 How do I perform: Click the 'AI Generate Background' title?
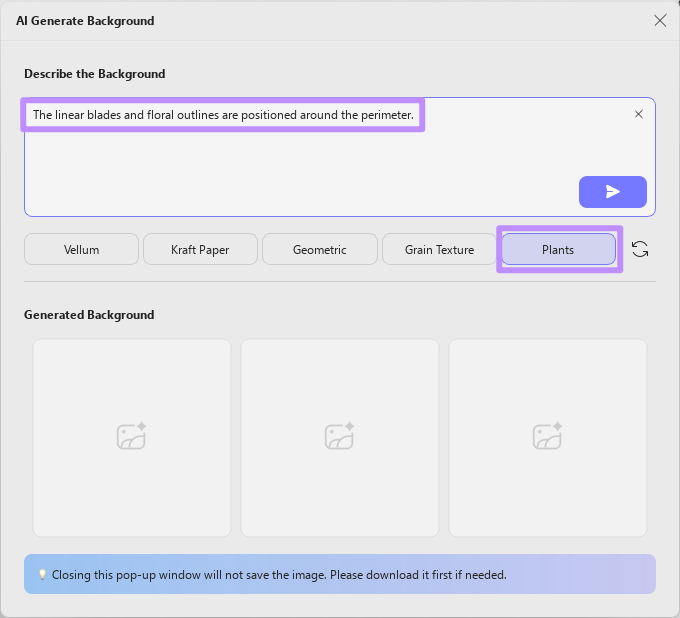tap(85, 21)
